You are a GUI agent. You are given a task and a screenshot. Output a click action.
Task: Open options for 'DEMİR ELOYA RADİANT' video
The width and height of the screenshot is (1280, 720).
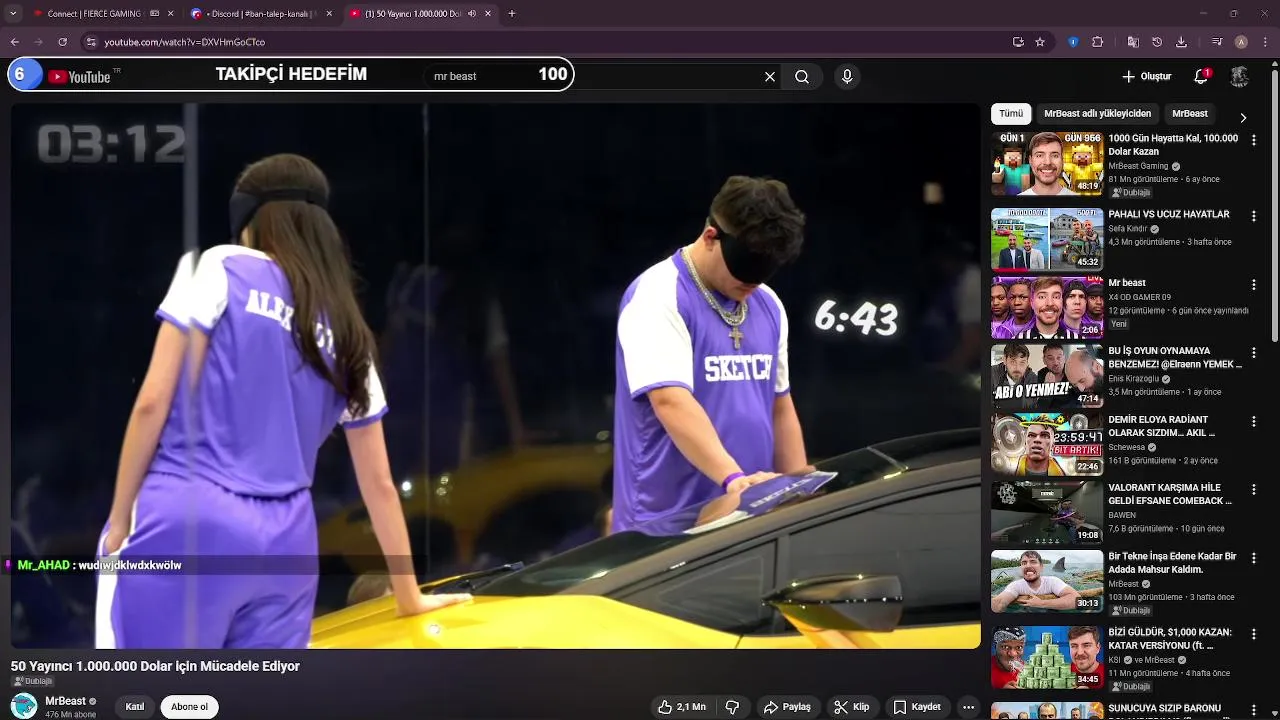click(x=1254, y=421)
